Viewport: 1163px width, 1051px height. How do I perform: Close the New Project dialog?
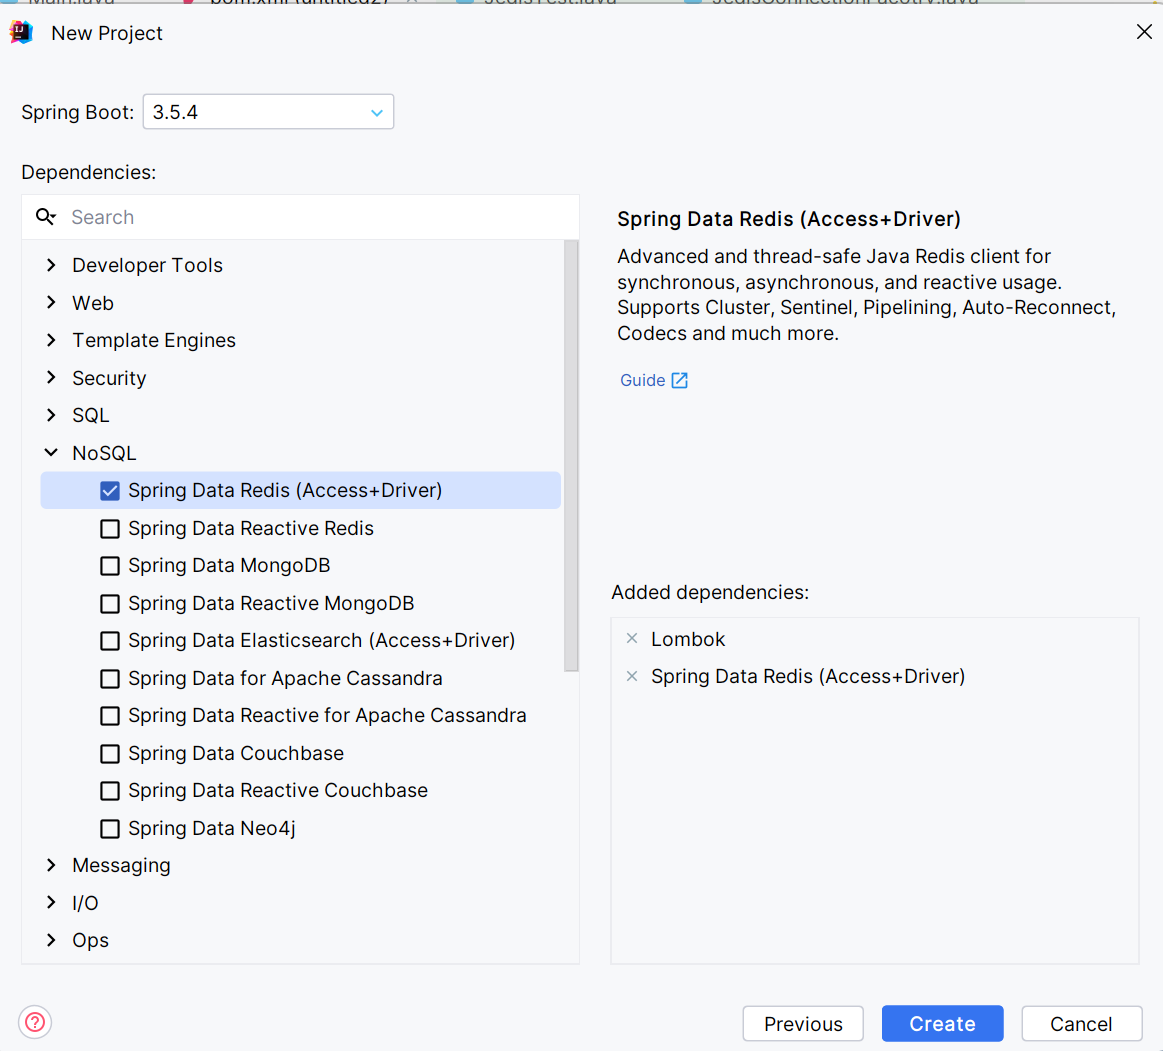1144,32
